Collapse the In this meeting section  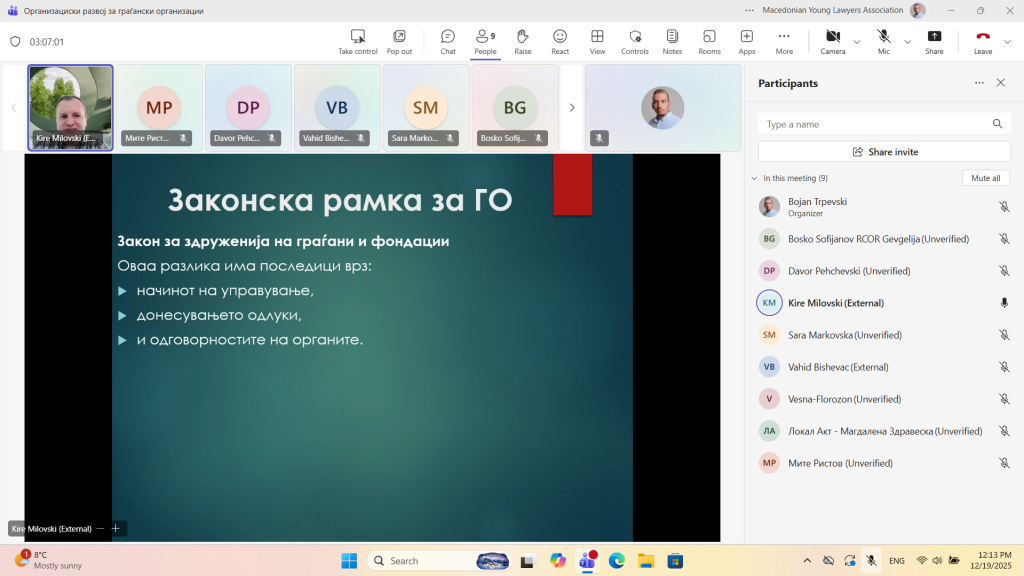click(x=753, y=178)
